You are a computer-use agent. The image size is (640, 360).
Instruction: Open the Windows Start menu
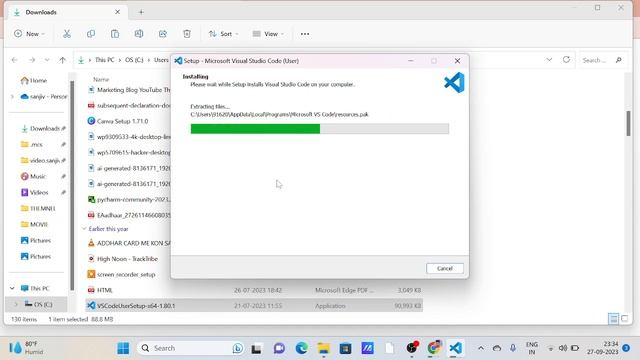tap(123, 348)
